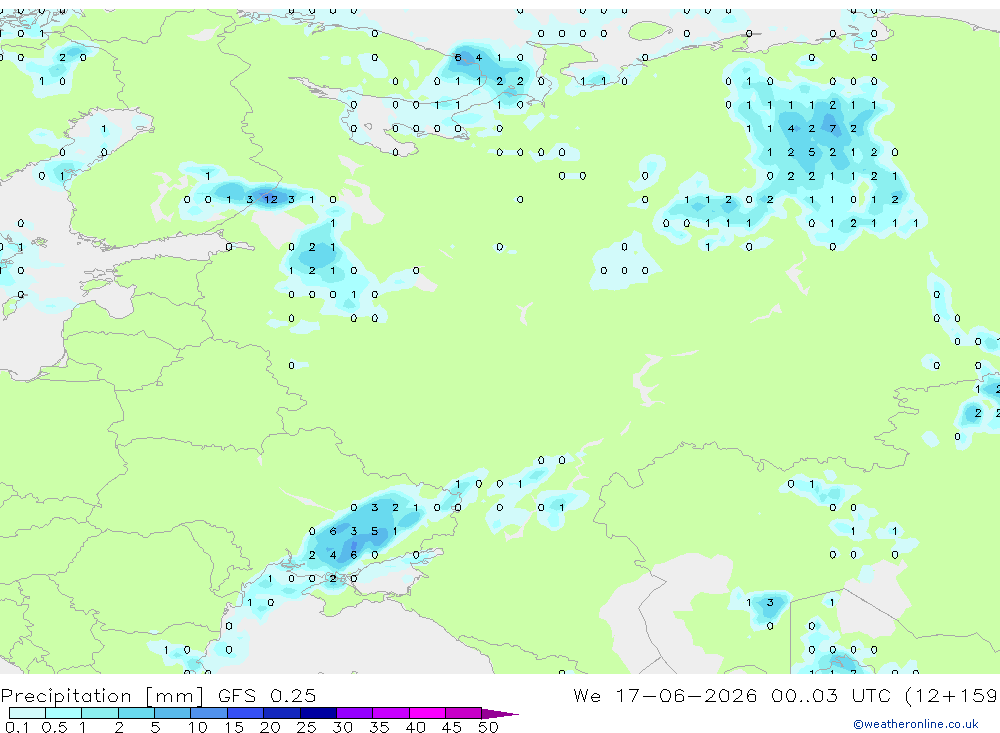Click the legend scale label '40'

pos(415,727)
